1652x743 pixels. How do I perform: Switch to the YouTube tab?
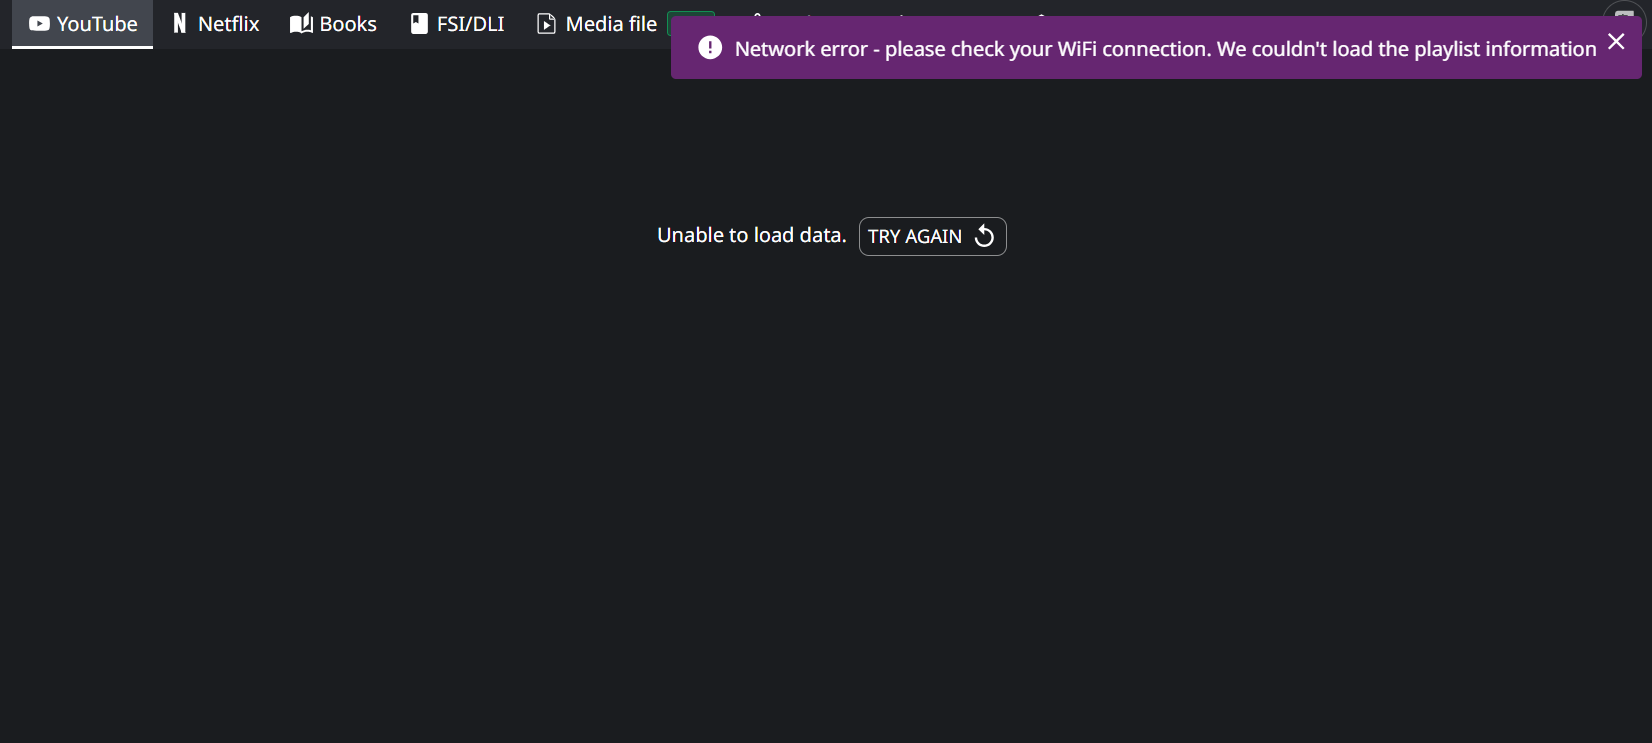click(96, 24)
